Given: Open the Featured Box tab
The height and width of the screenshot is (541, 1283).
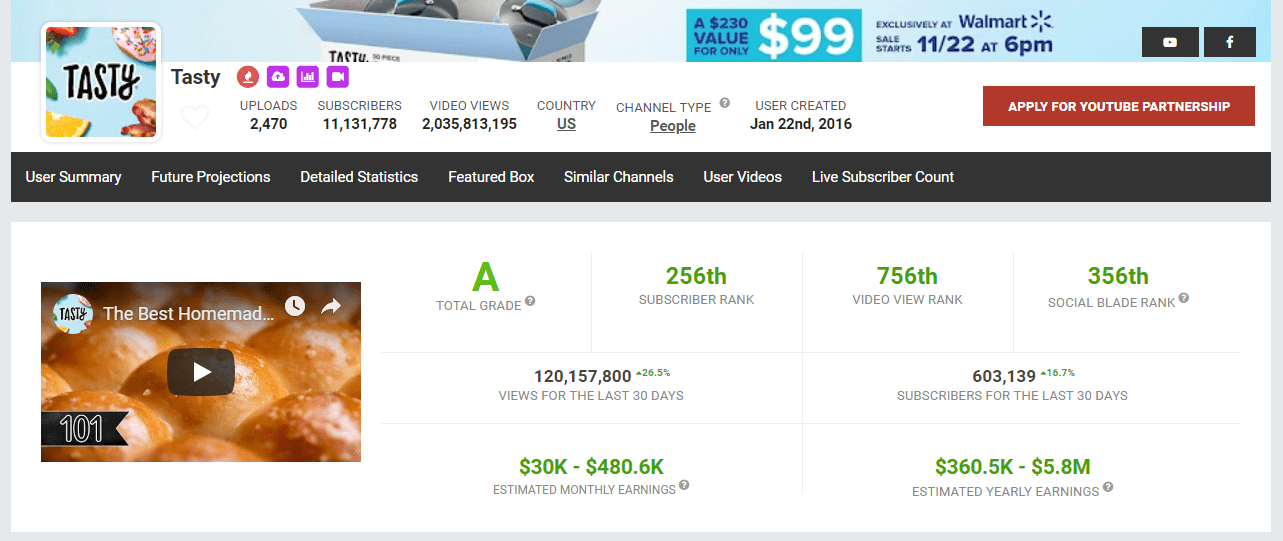Looking at the screenshot, I should (491, 177).
